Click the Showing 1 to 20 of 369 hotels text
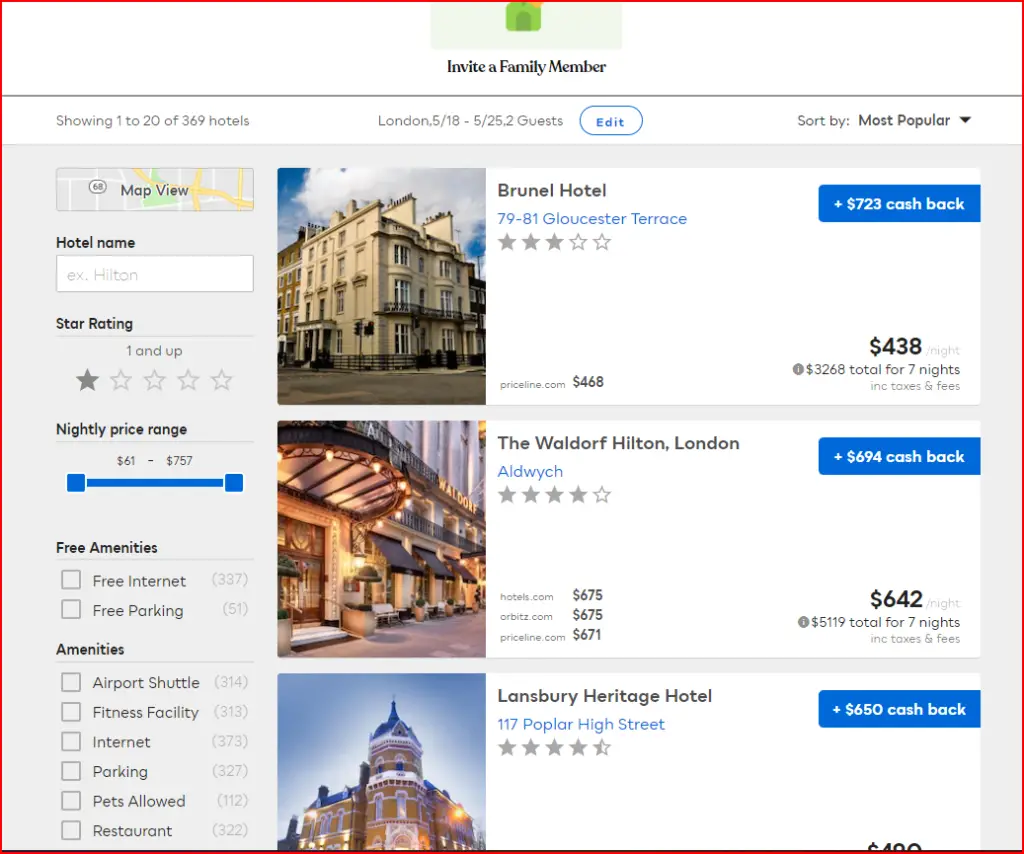Image resolution: width=1024 pixels, height=854 pixels. [x=153, y=121]
